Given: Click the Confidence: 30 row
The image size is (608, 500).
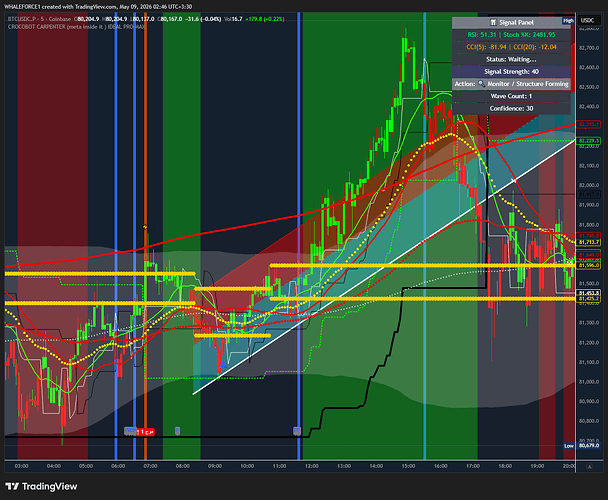Looking at the screenshot, I should [511, 109].
